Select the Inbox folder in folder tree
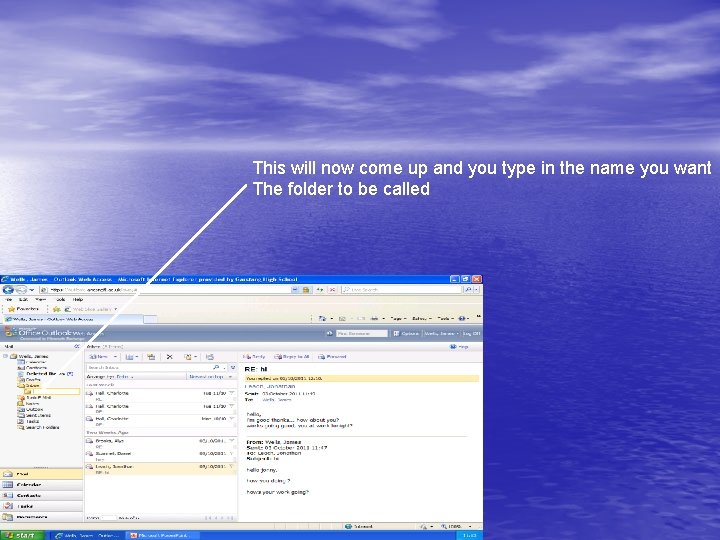The image size is (720, 540). [29, 386]
